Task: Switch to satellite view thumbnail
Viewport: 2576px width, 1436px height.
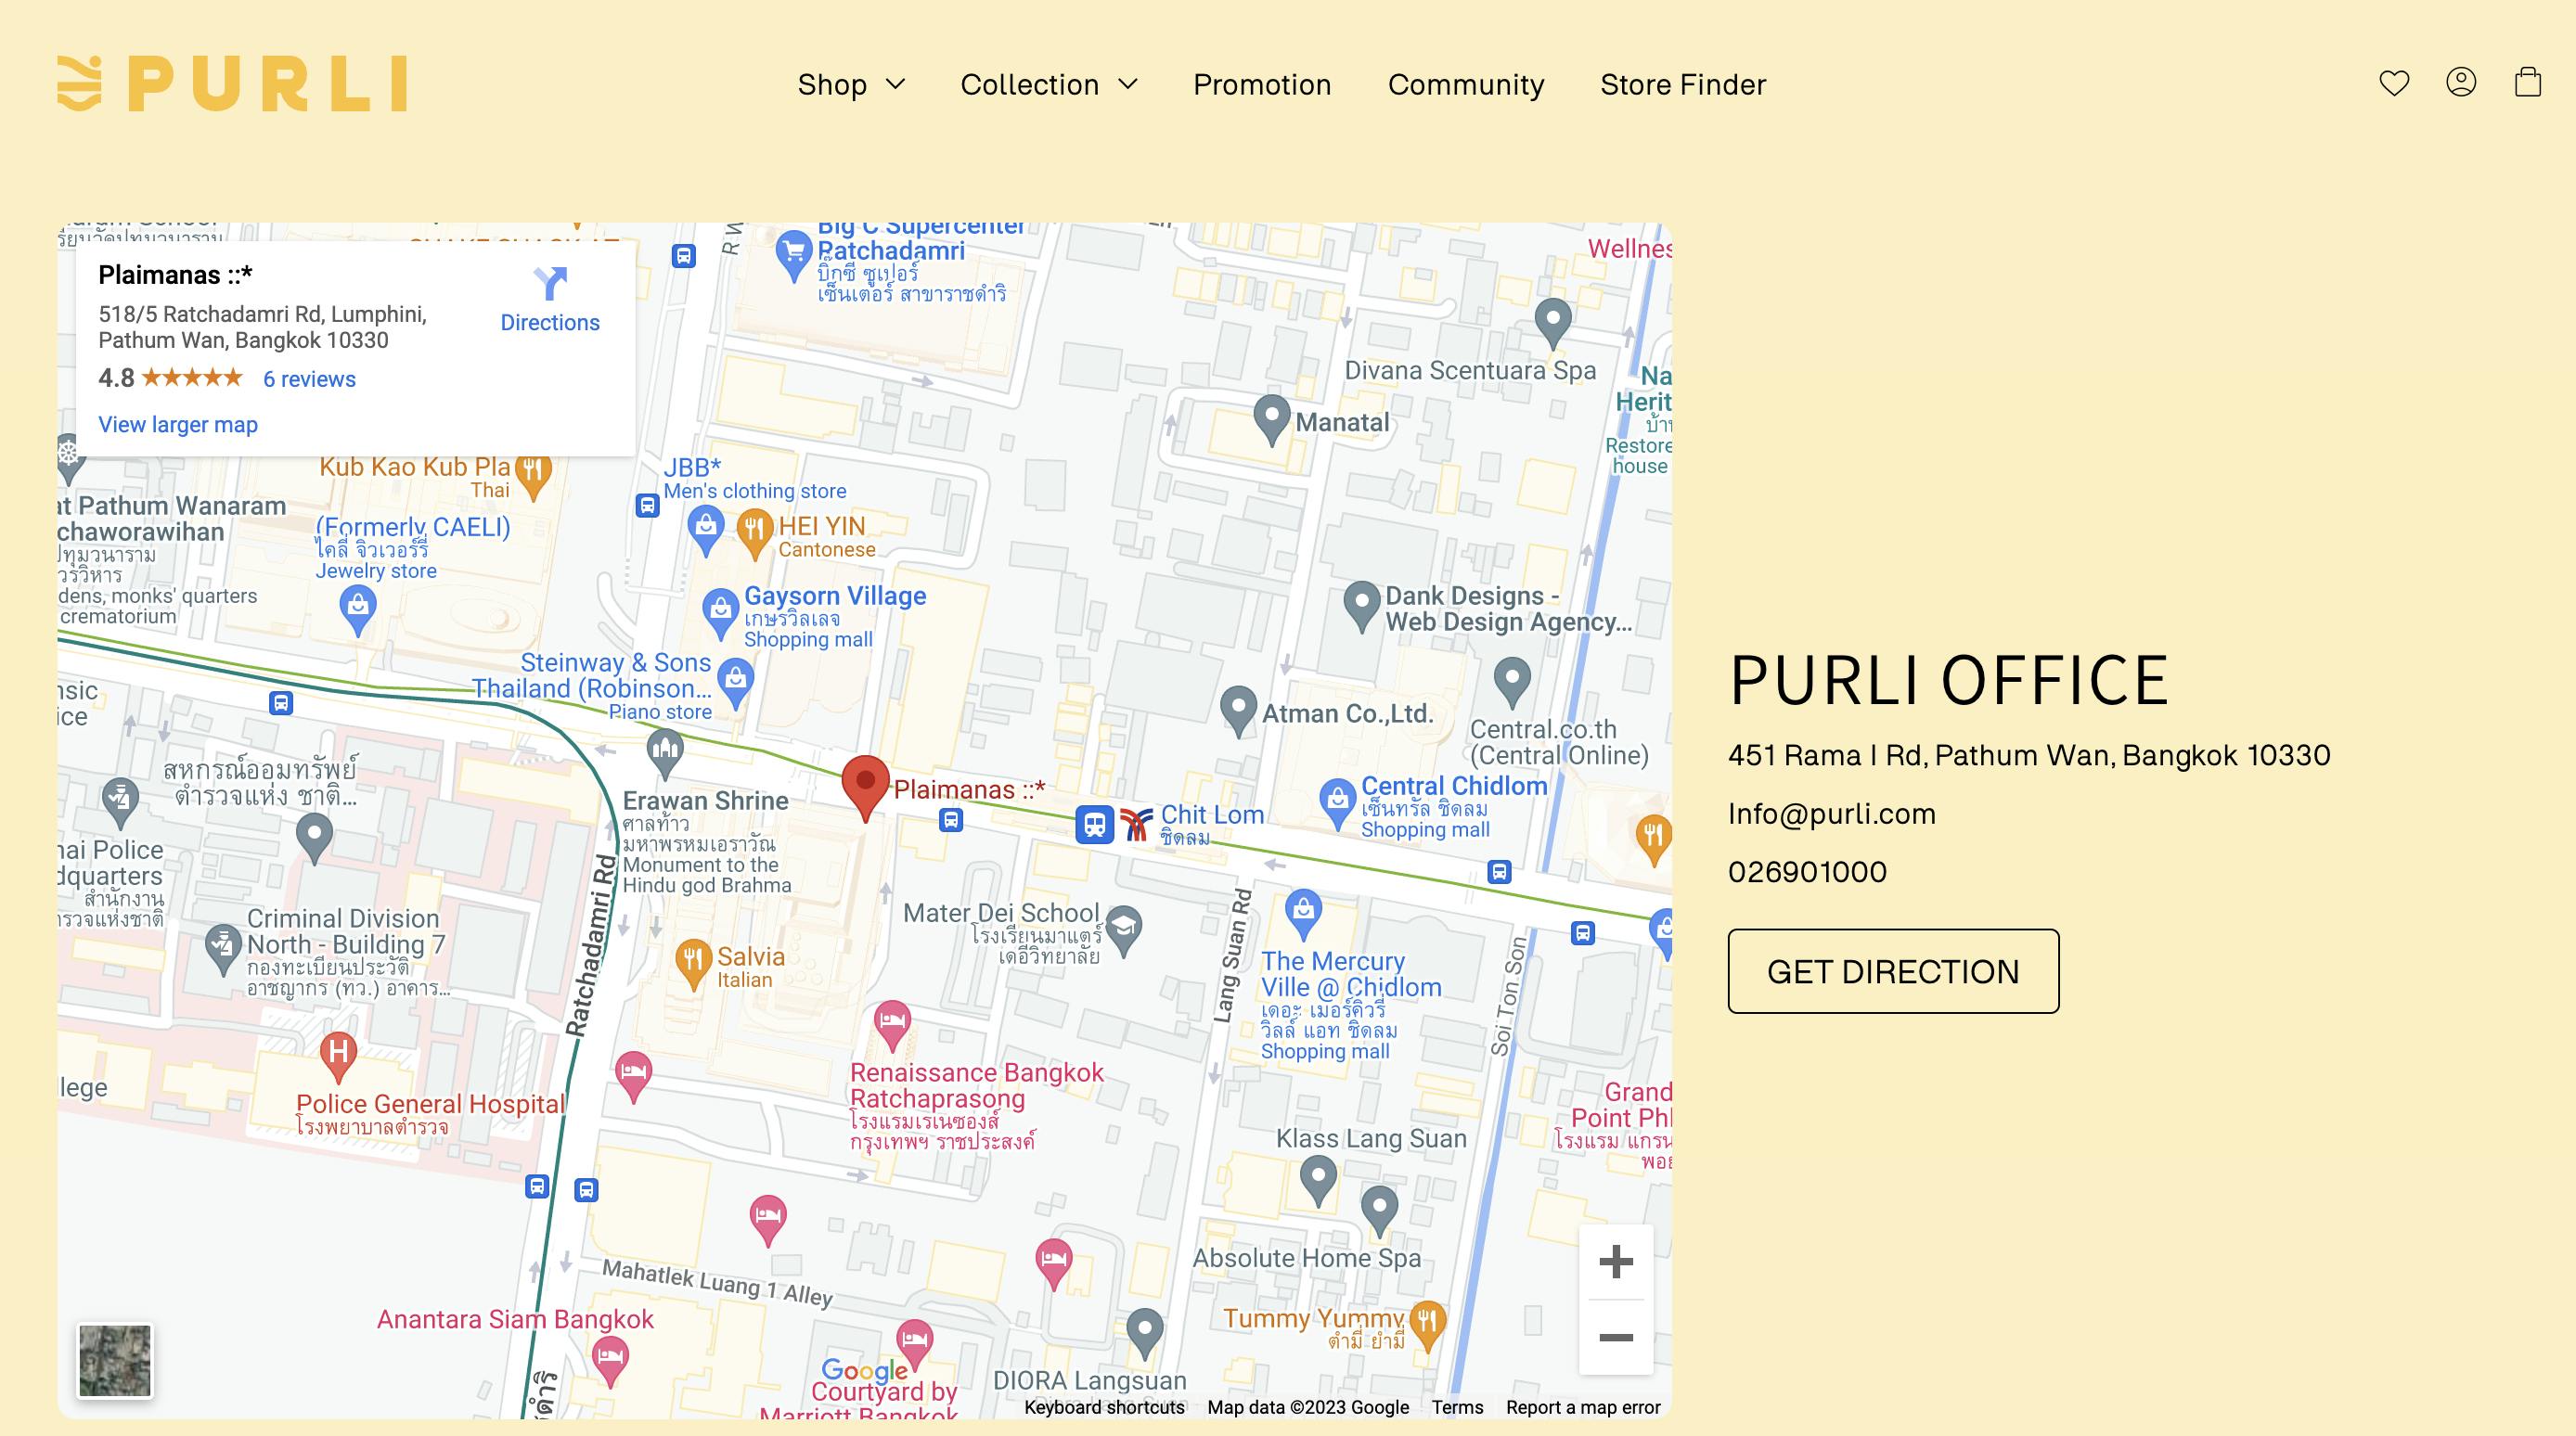Action: [115, 1360]
